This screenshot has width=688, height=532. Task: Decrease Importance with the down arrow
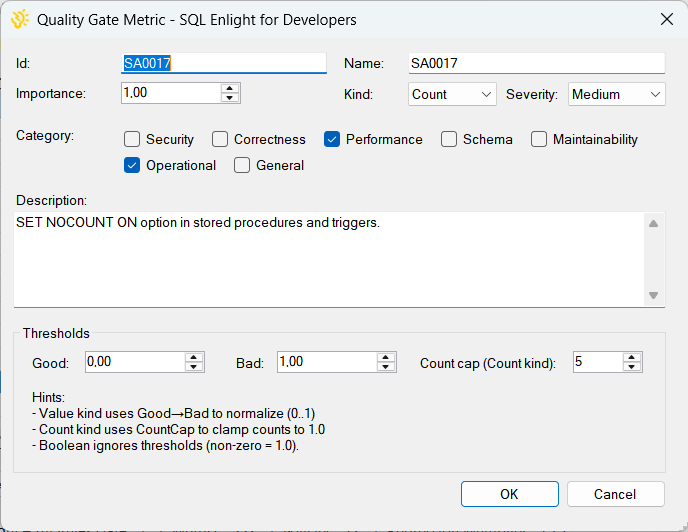tap(230, 98)
